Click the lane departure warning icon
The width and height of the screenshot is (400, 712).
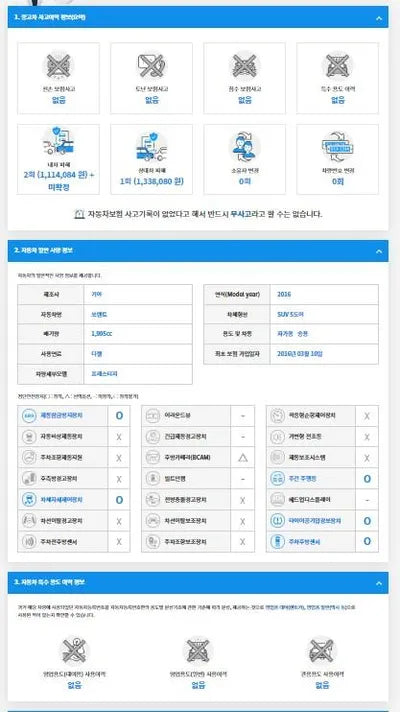click(29, 520)
